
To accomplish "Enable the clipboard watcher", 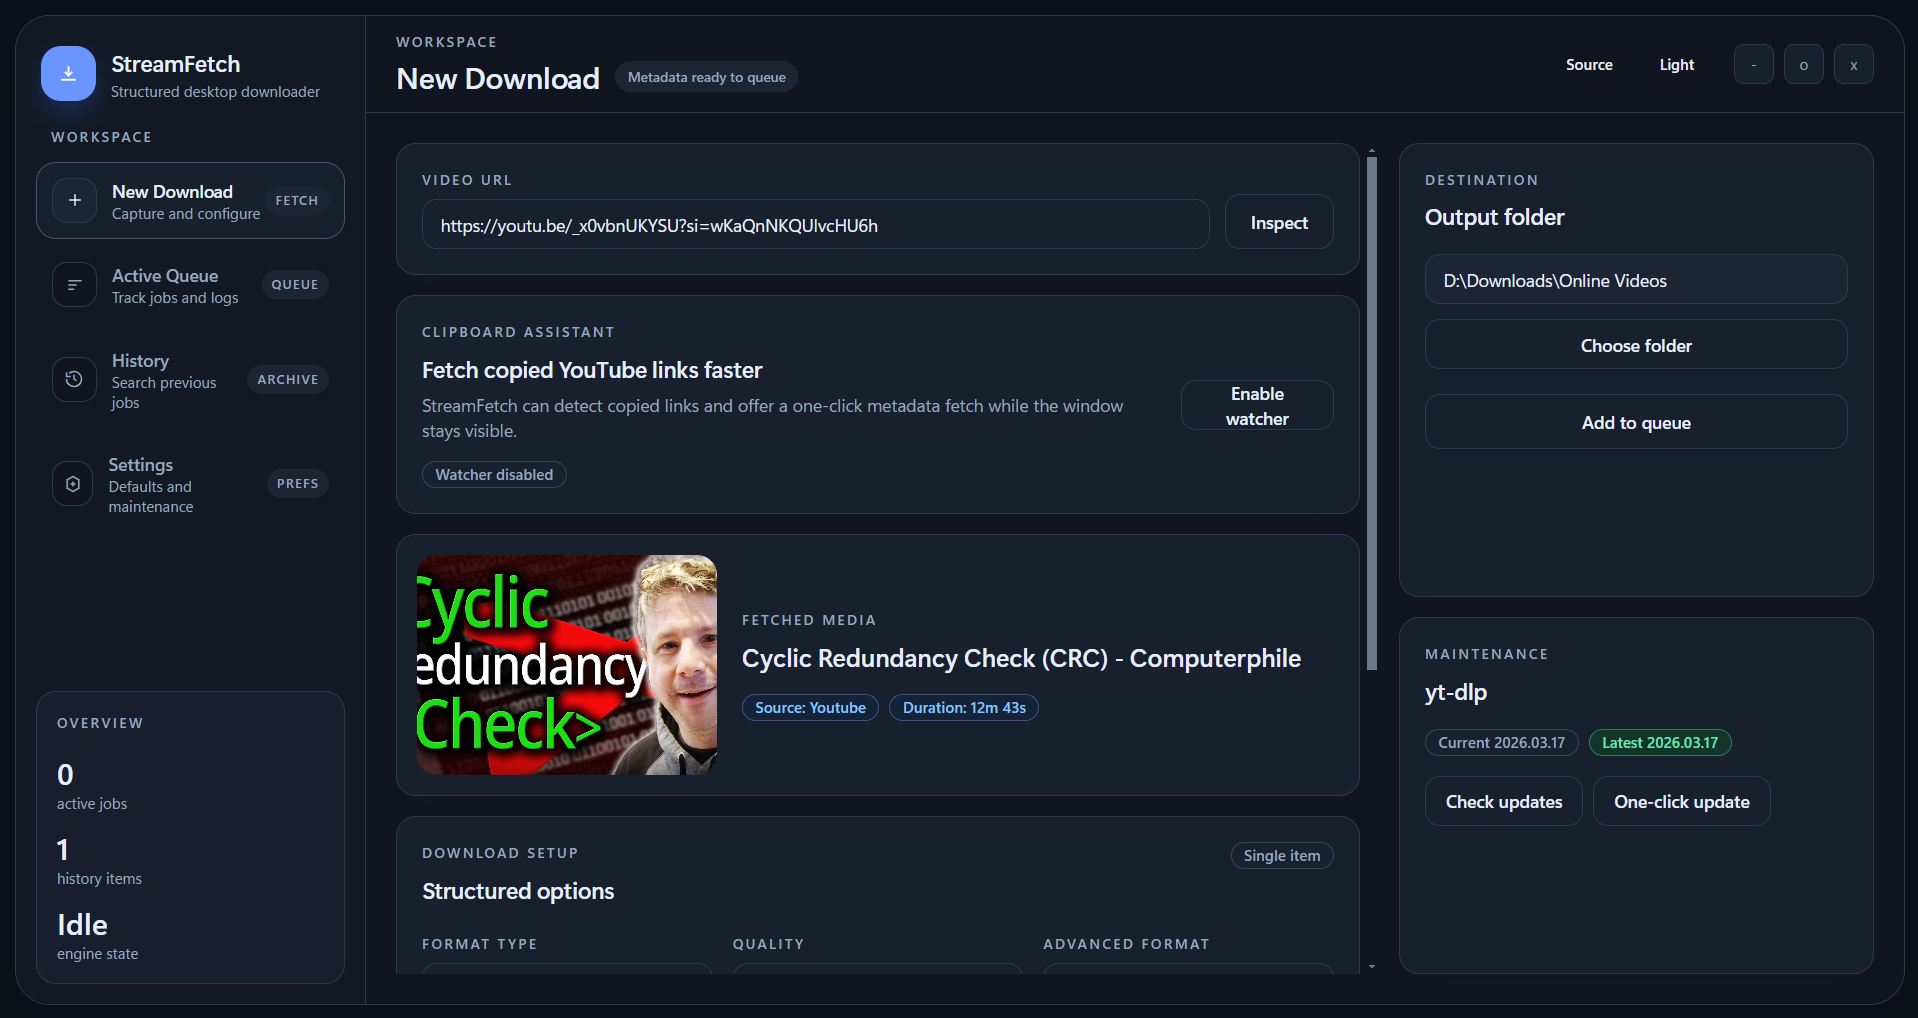I will click(1257, 406).
